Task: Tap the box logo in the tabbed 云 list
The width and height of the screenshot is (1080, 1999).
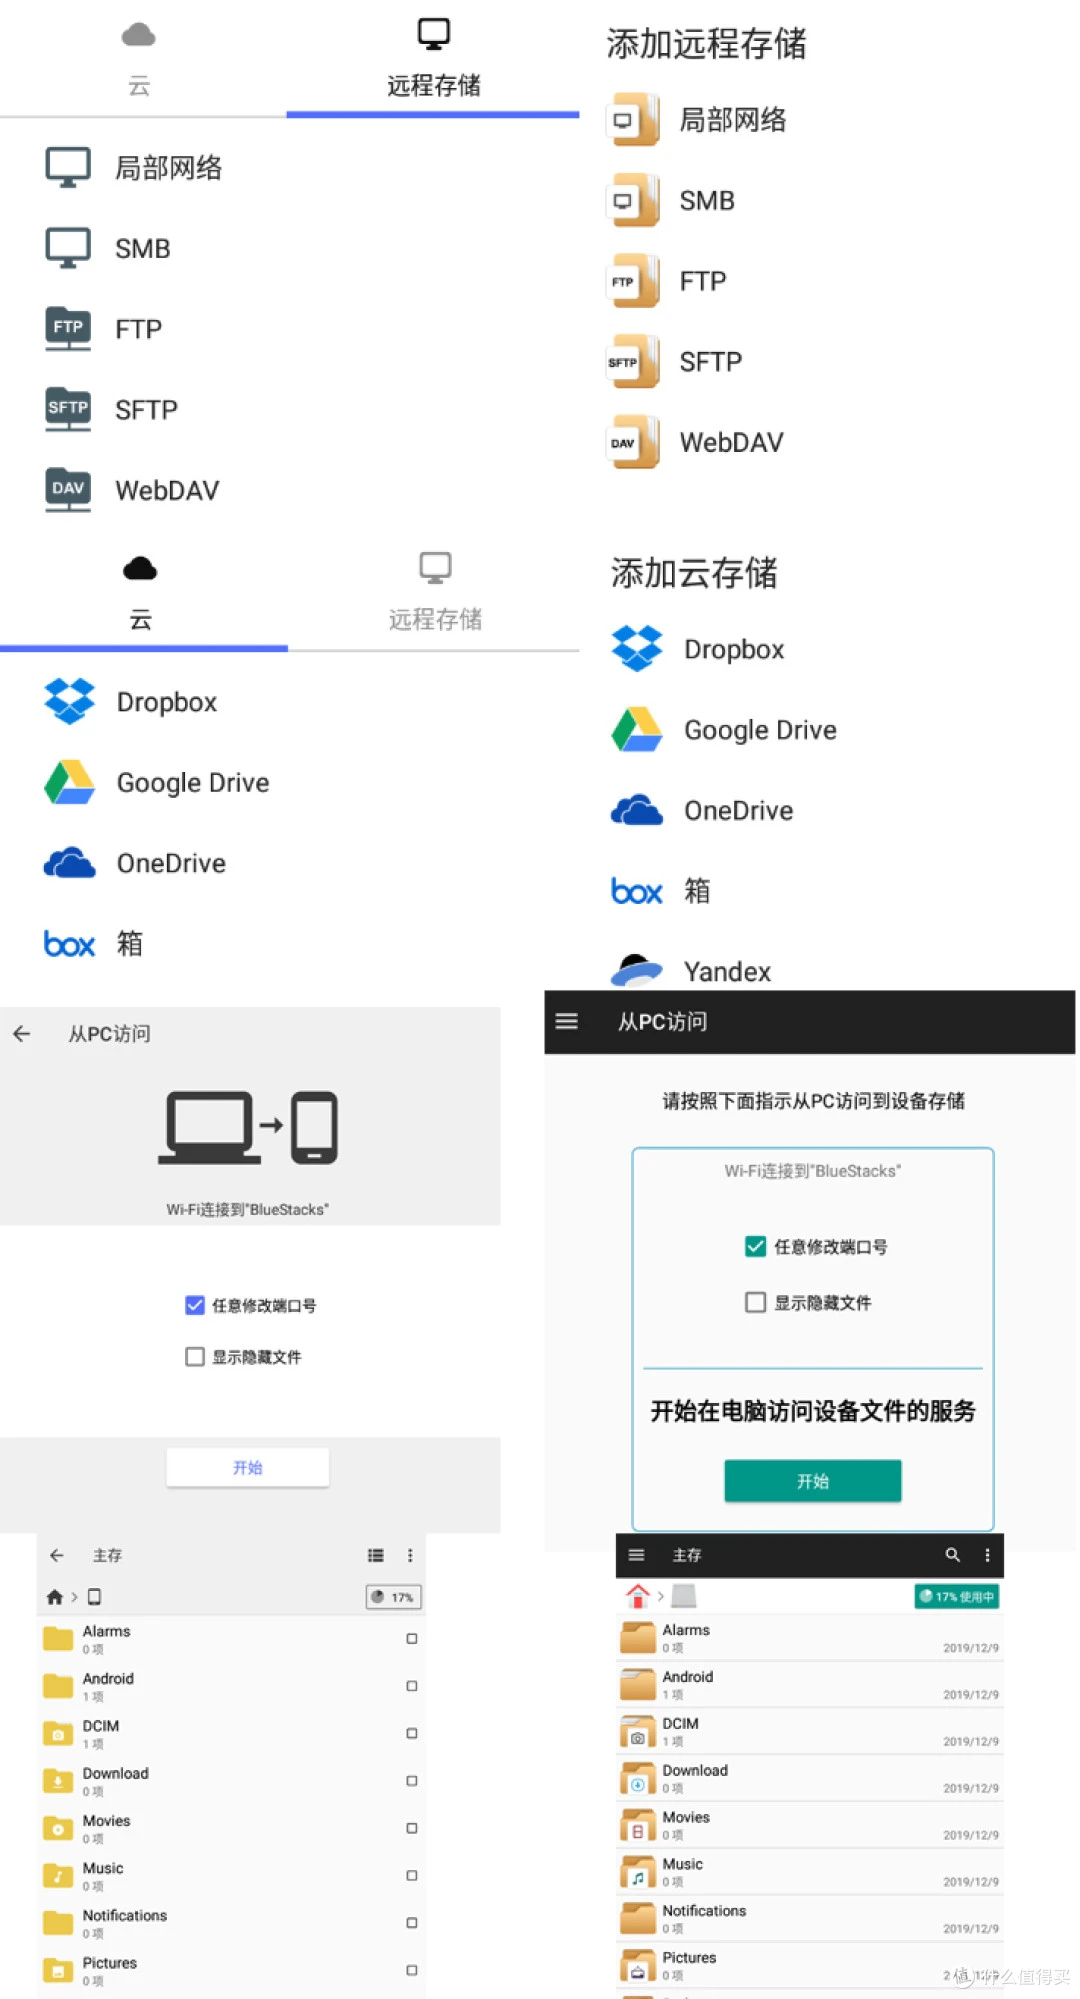Action: [69, 944]
